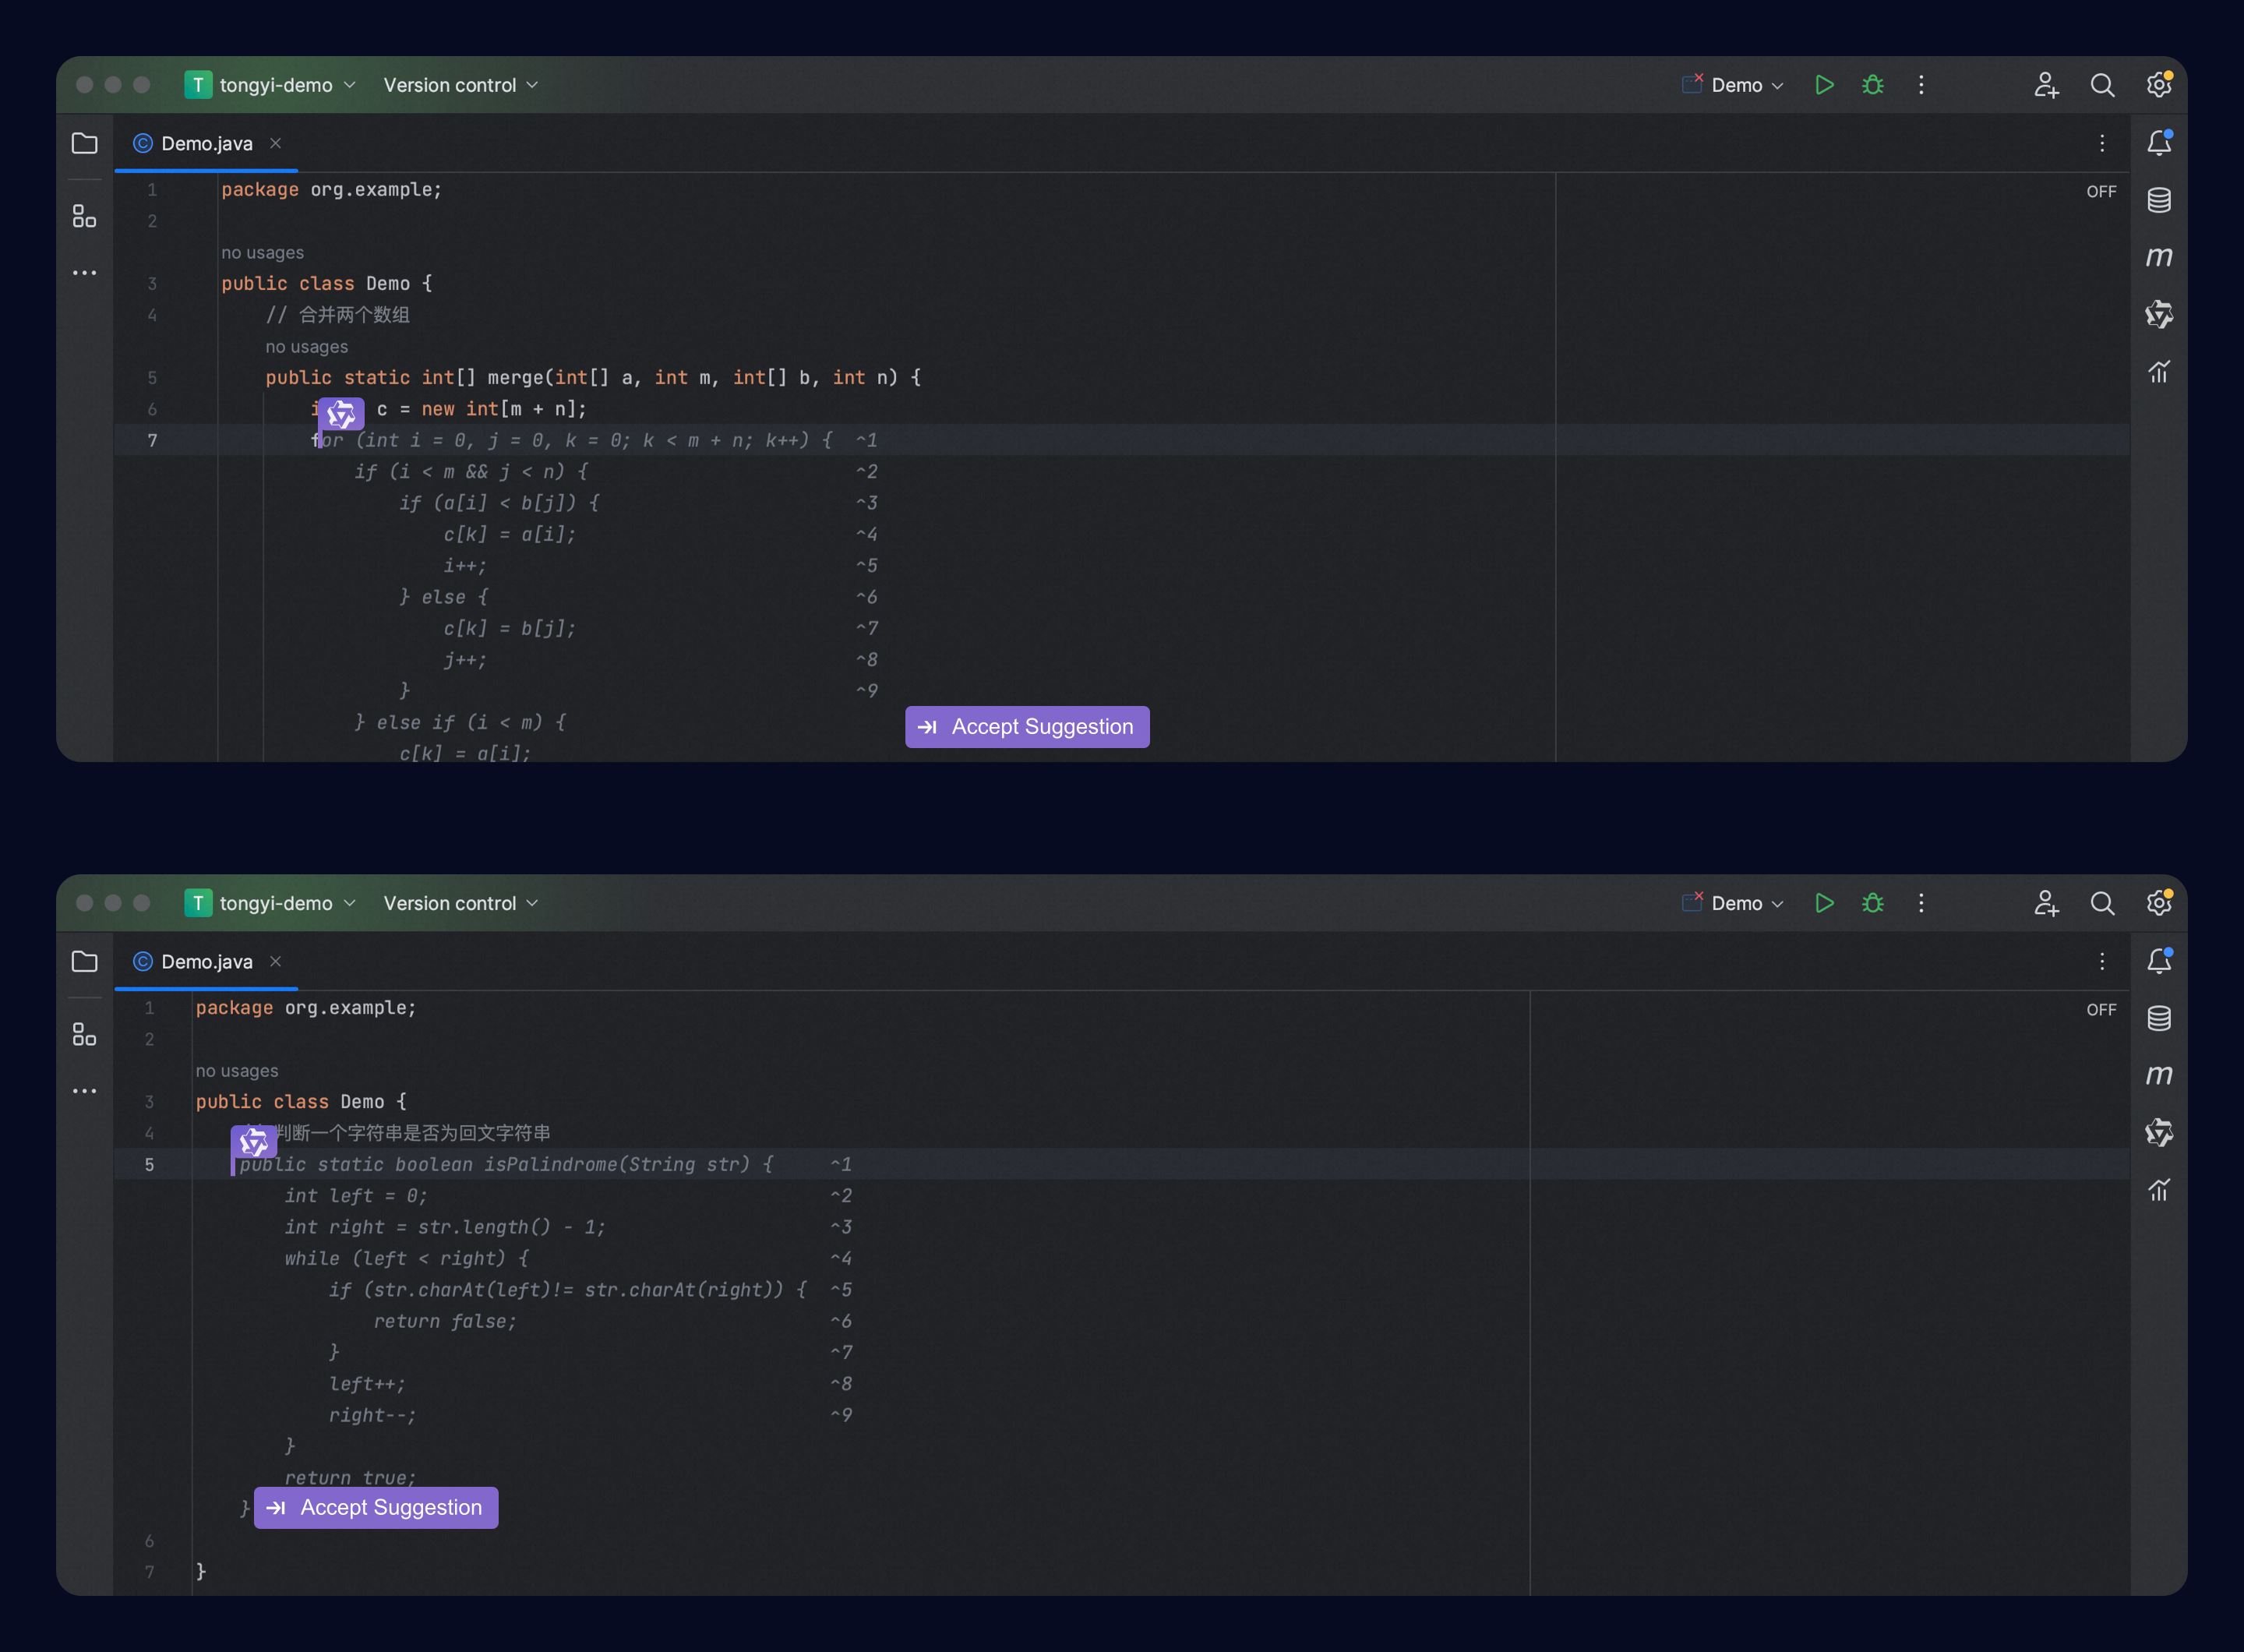The width and height of the screenshot is (2244, 1652).
Task: Open IDE settings gear in top window
Action: tap(2159, 84)
